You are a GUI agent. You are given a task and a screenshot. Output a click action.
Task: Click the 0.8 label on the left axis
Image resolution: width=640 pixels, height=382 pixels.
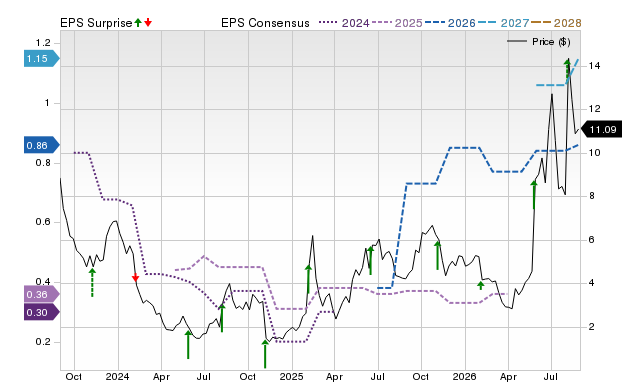pyautogui.click(x=43, y=163)
